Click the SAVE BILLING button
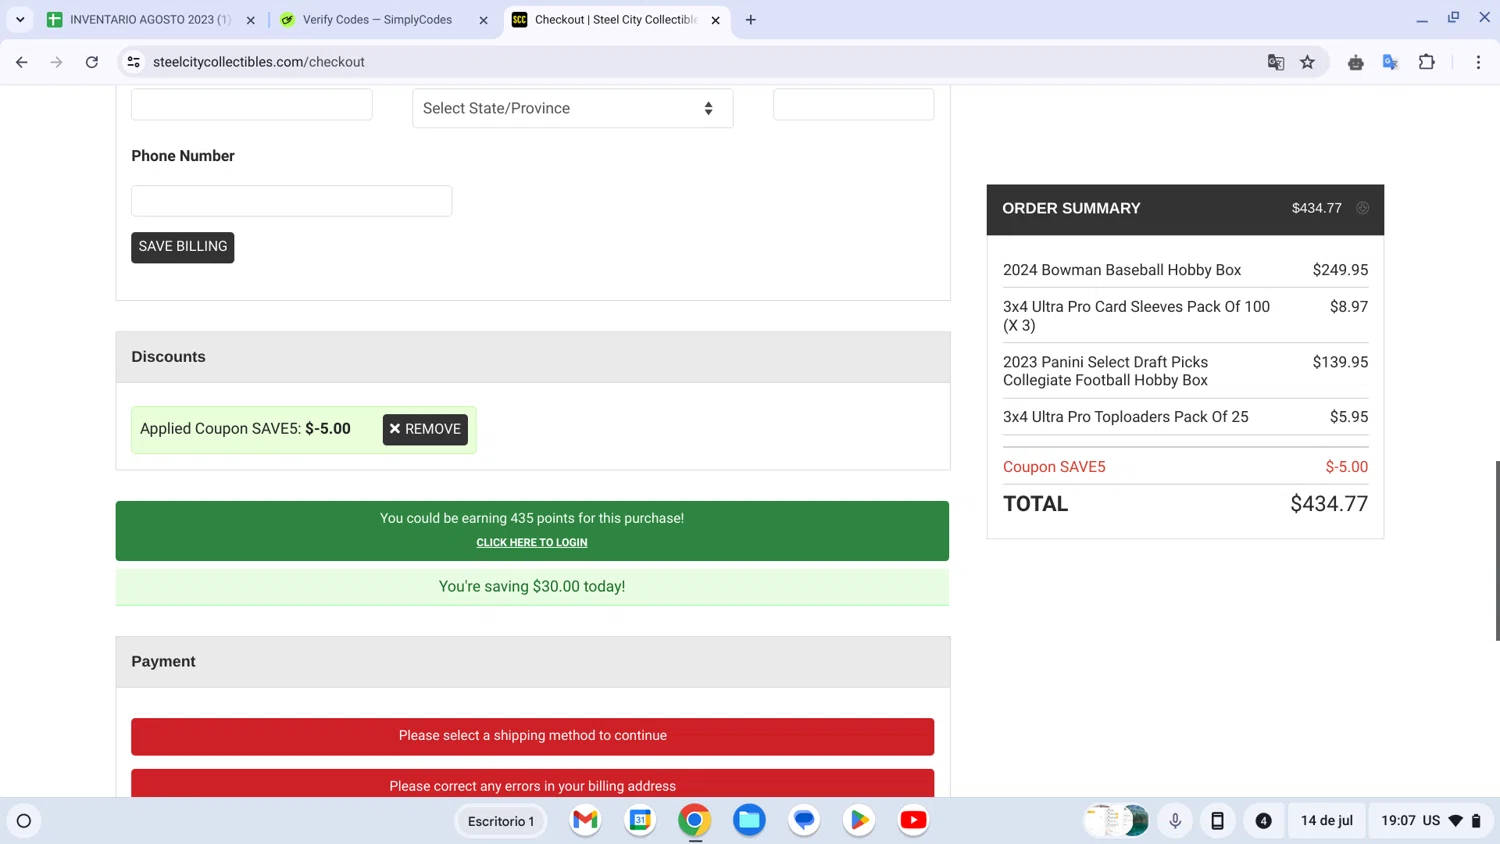This screenshot has width=1500, height=844. [182, 247]
